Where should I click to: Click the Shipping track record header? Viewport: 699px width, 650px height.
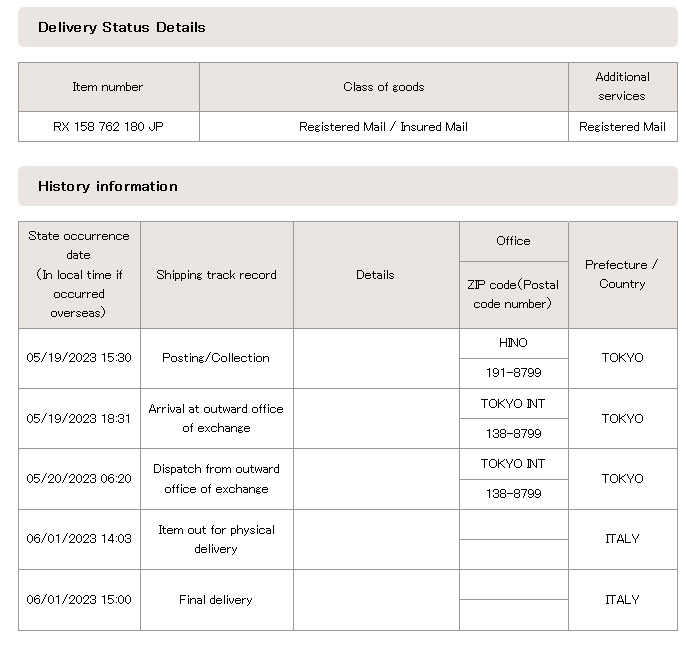pos(216,275)
